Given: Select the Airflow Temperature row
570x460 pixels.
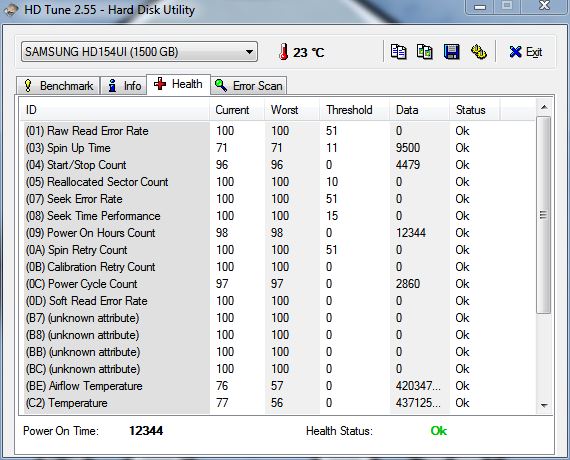Looking at the screenshot, I should point(278,386).
